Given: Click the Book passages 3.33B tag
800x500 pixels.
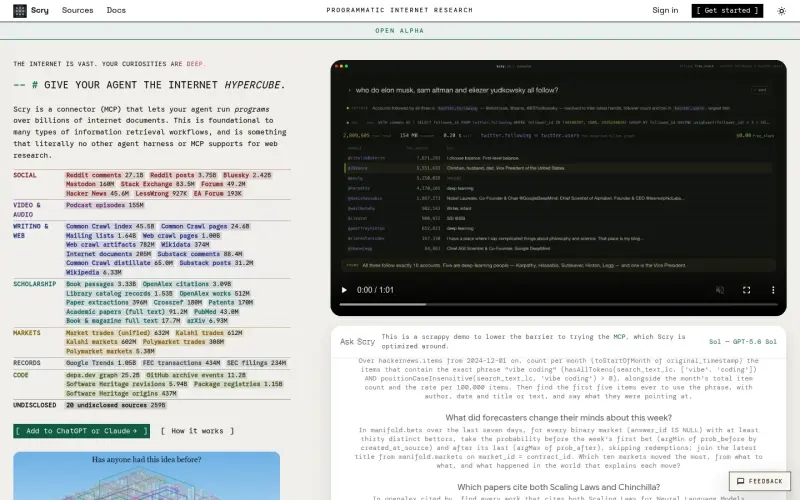Looking at the screenshot, I should 101,284.
